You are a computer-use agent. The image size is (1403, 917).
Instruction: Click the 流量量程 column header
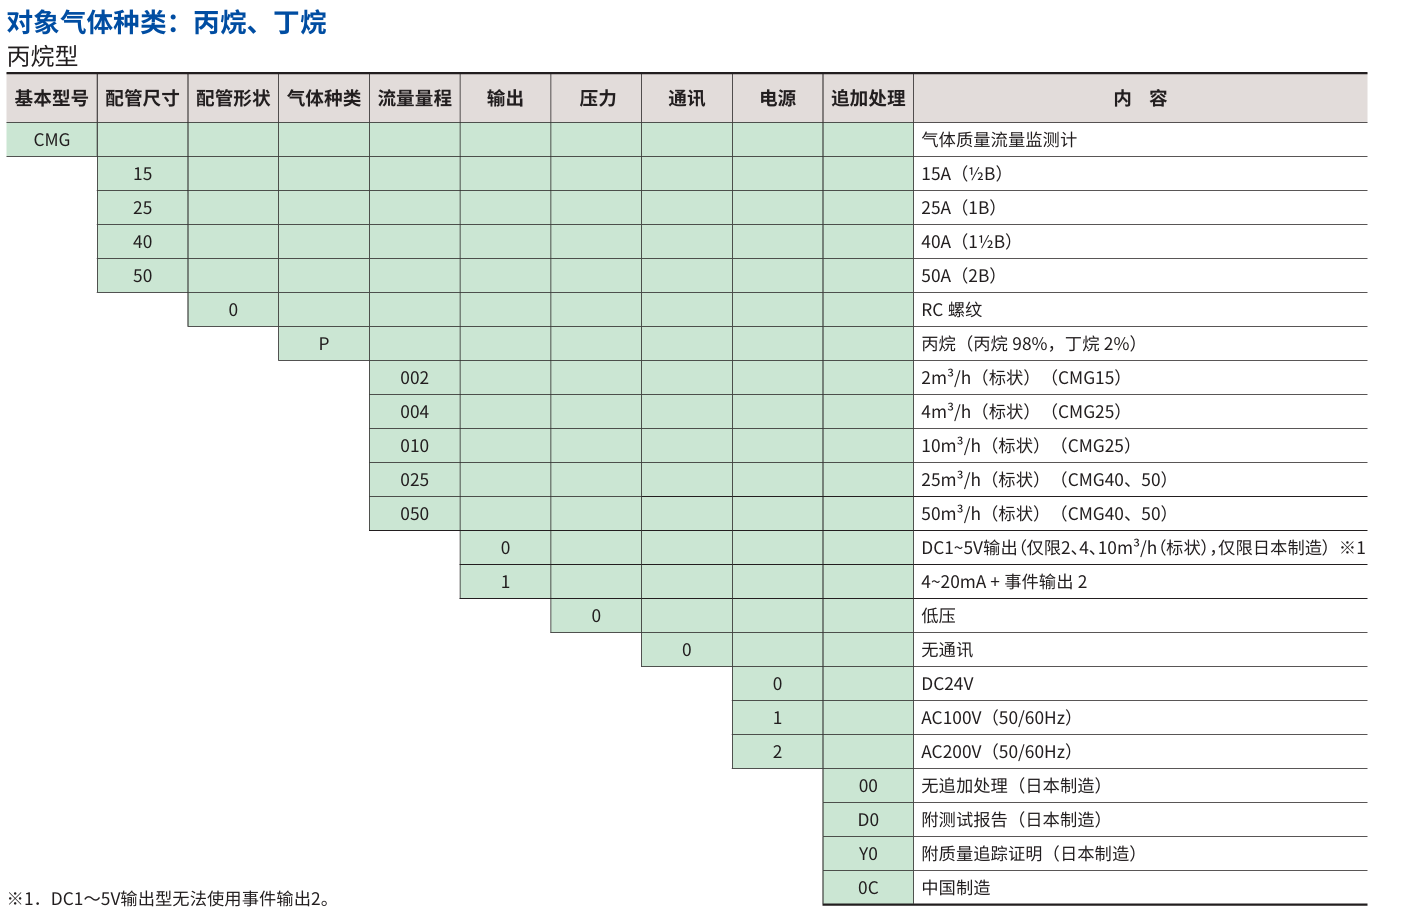click(x=414, y=98)
